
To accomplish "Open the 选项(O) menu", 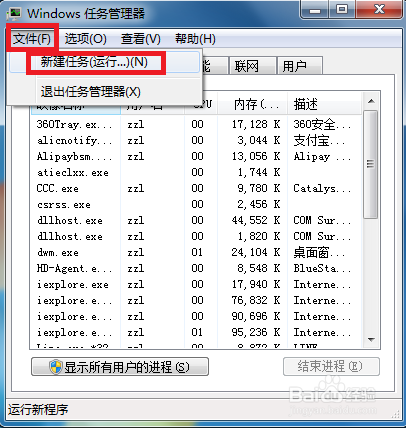I will click(85, 39).
